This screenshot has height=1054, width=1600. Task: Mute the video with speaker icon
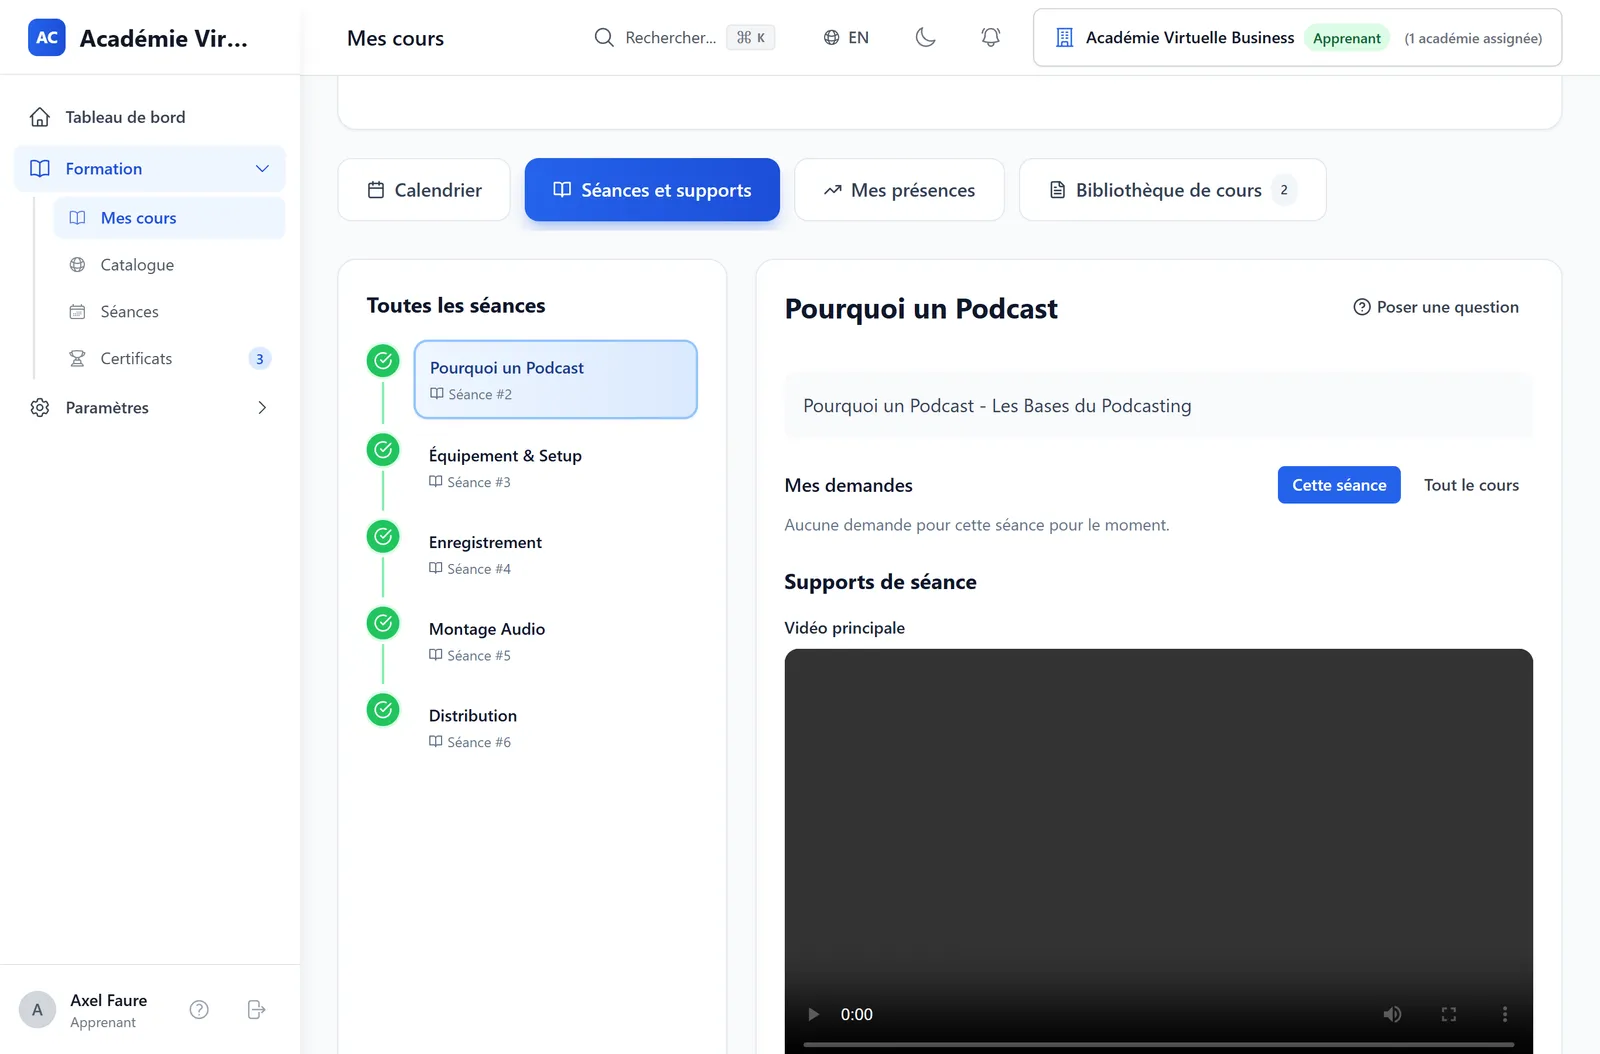pos(1392,1014)
